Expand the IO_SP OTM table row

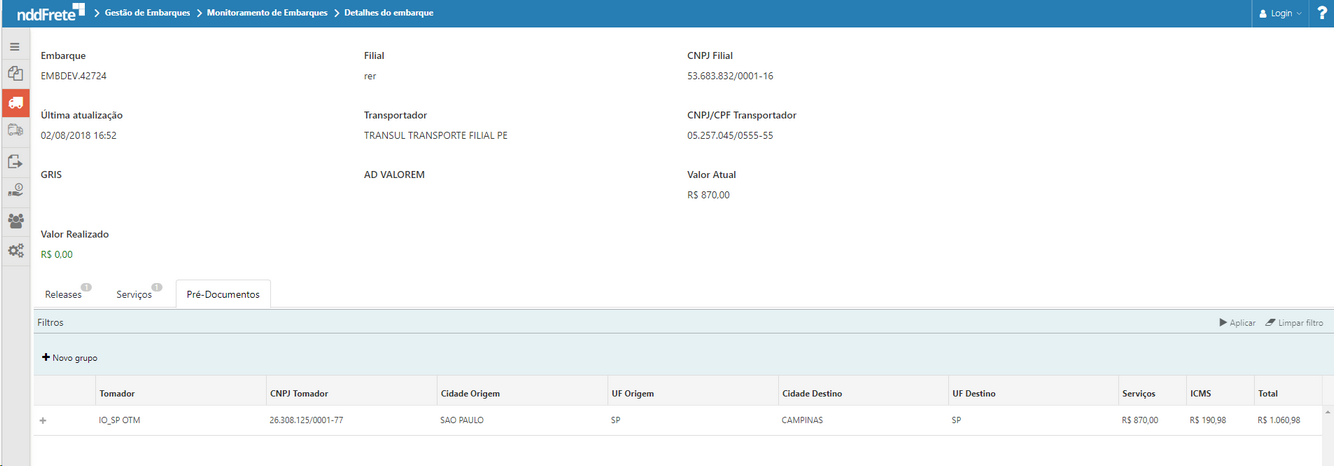point(43,421)
